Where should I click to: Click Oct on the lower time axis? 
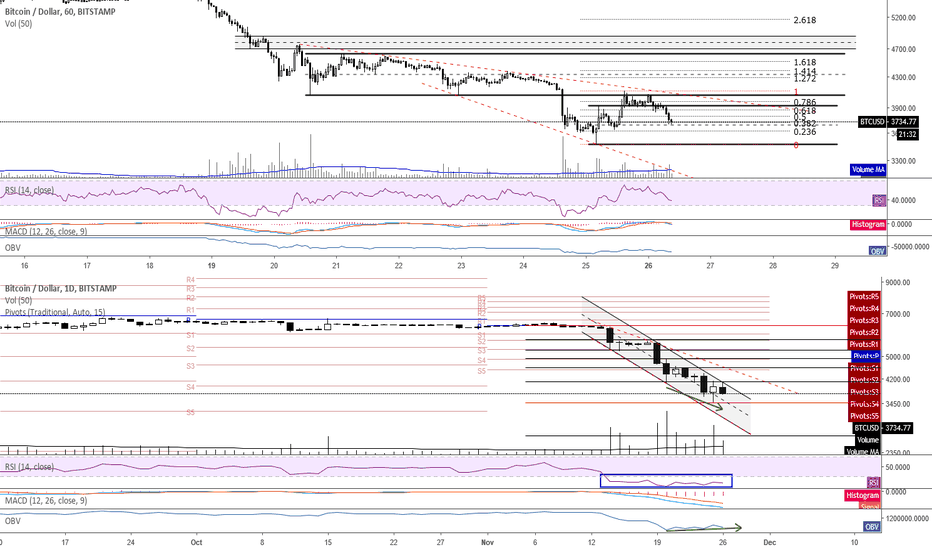pos(197,542)
